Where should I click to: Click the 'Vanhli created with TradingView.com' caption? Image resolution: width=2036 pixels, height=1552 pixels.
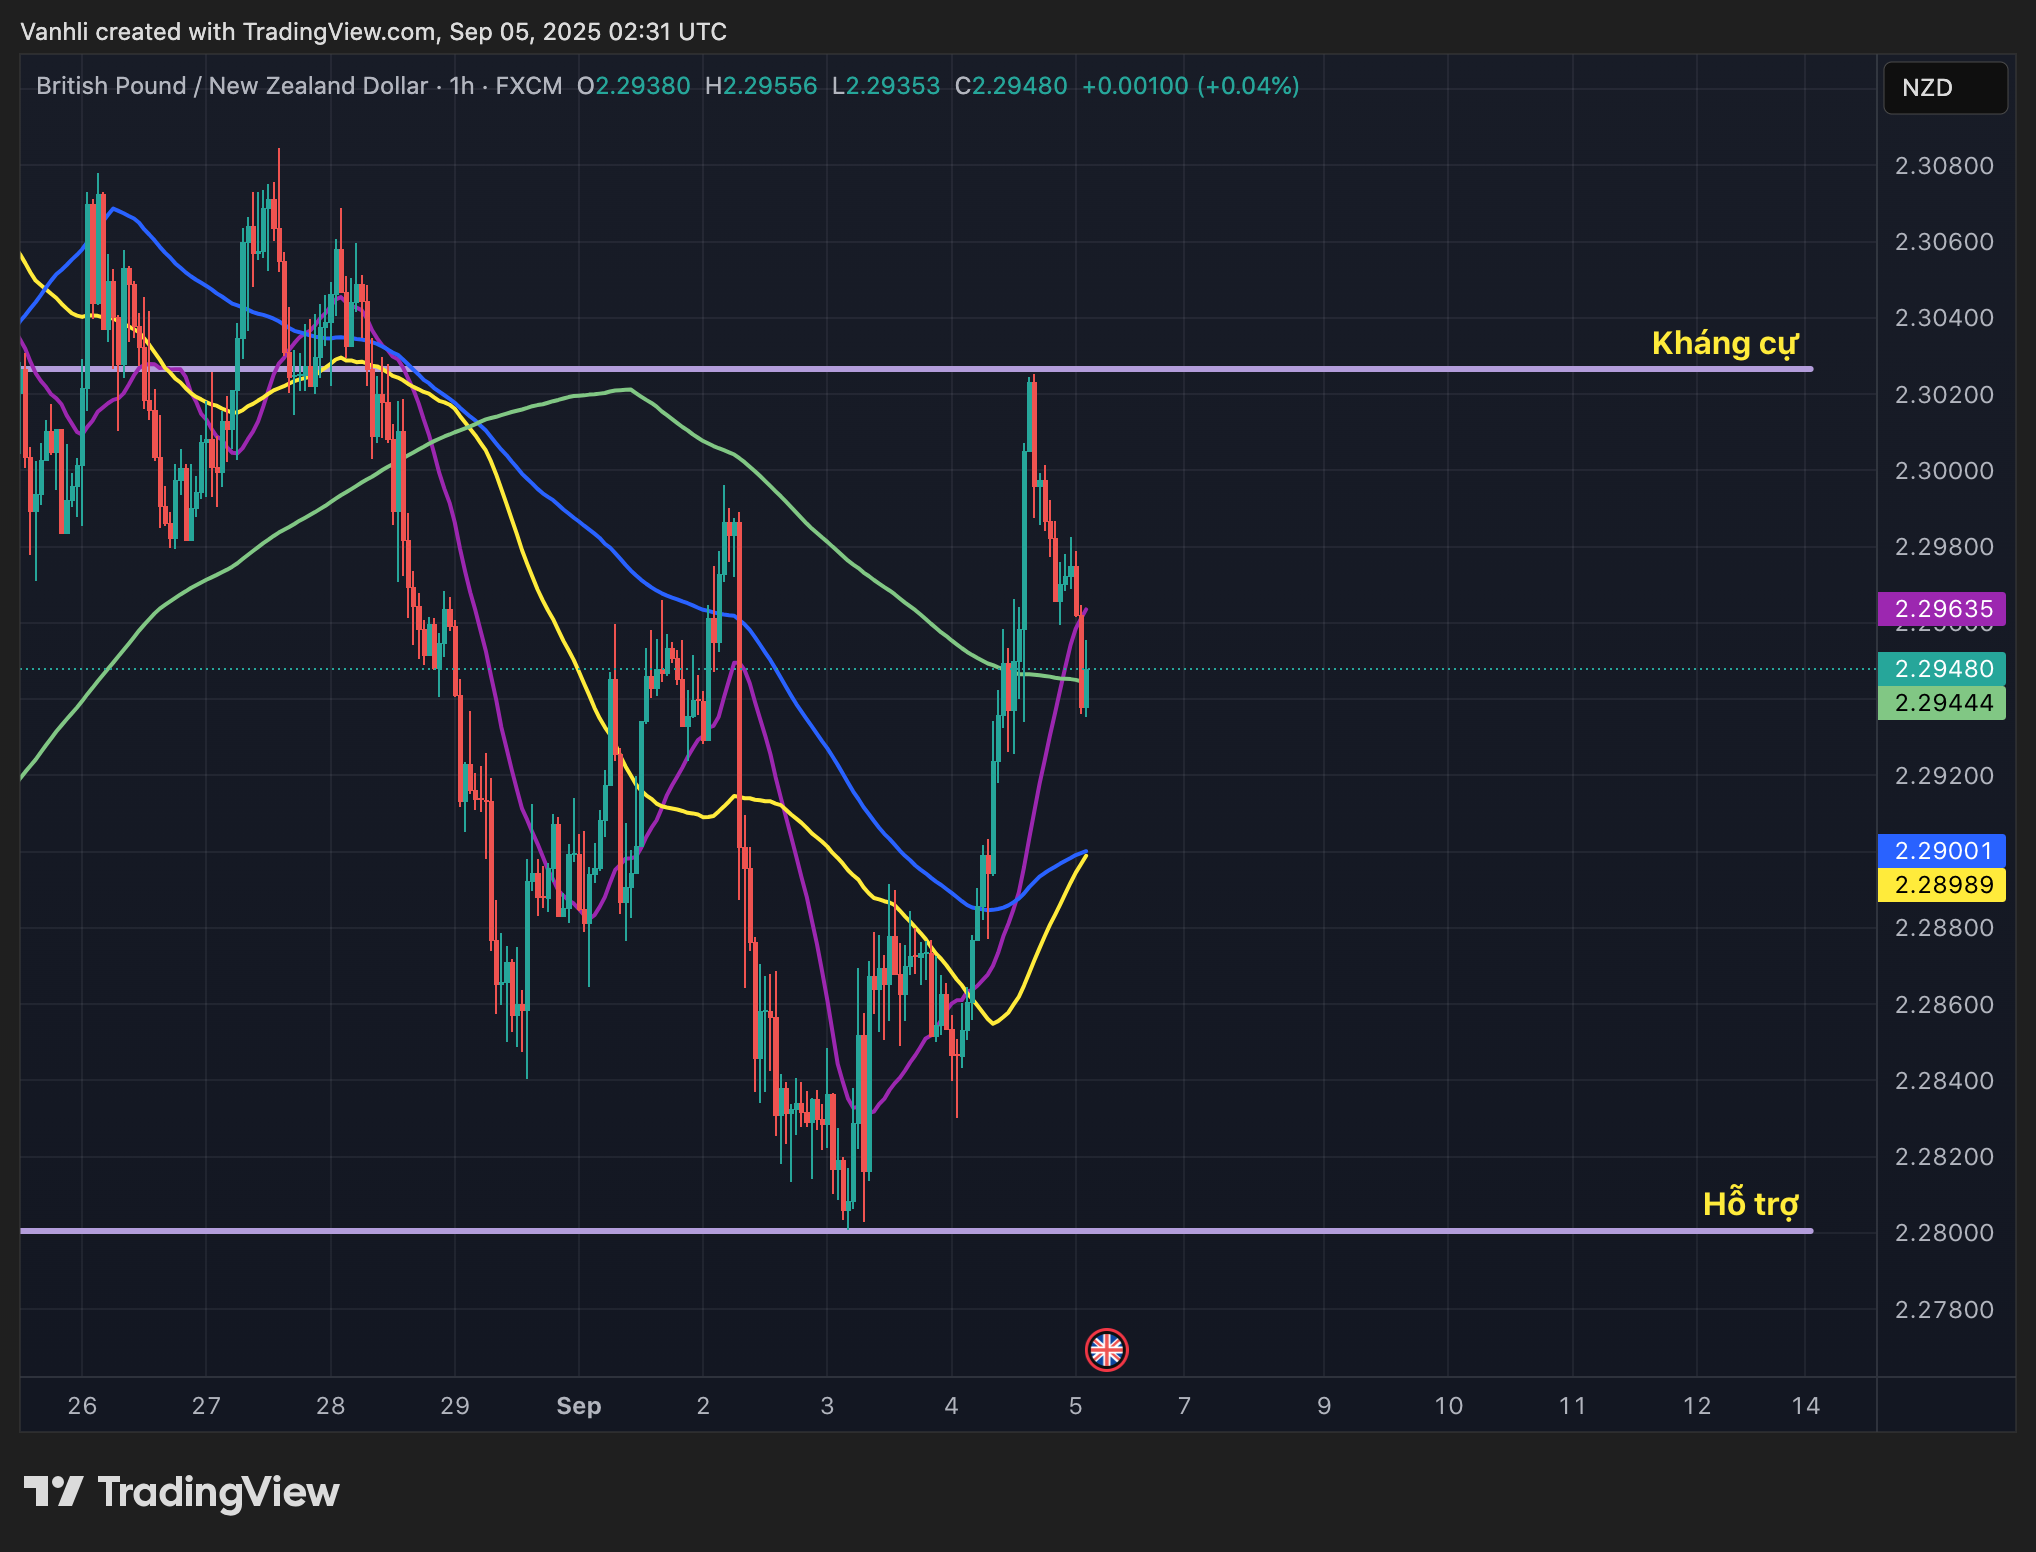228,32
